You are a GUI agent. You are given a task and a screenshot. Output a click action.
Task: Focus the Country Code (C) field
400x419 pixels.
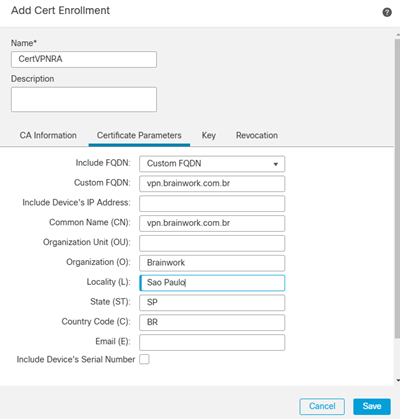212,323
